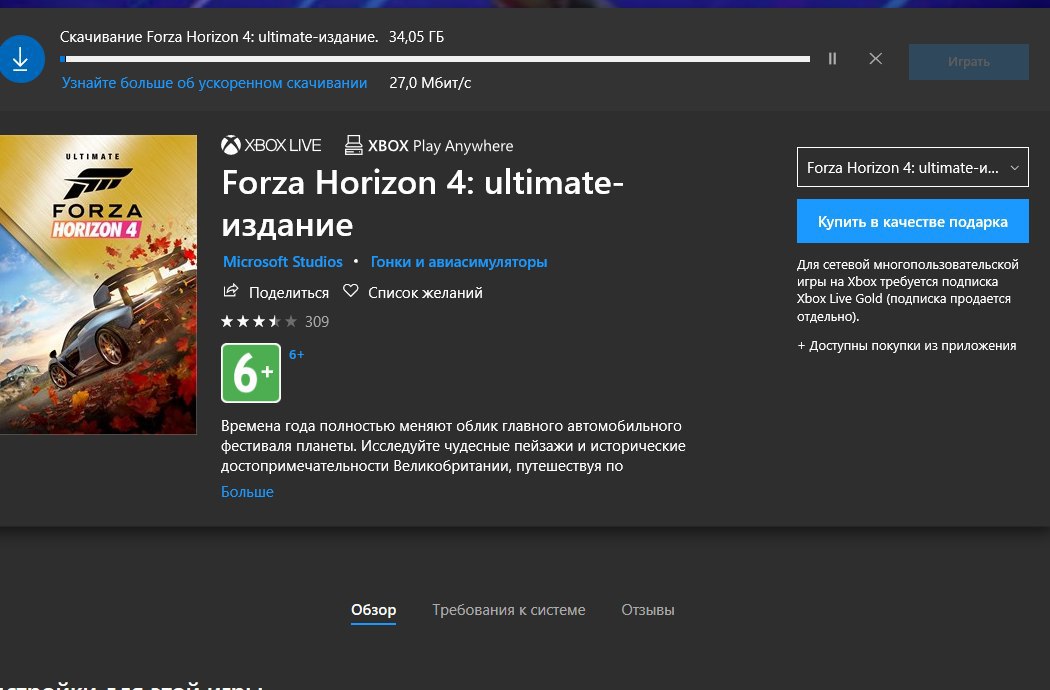The image size is (1050, 690).
Task: Click the 27,0 Мбит/с speed text
Action: (430, 83)
